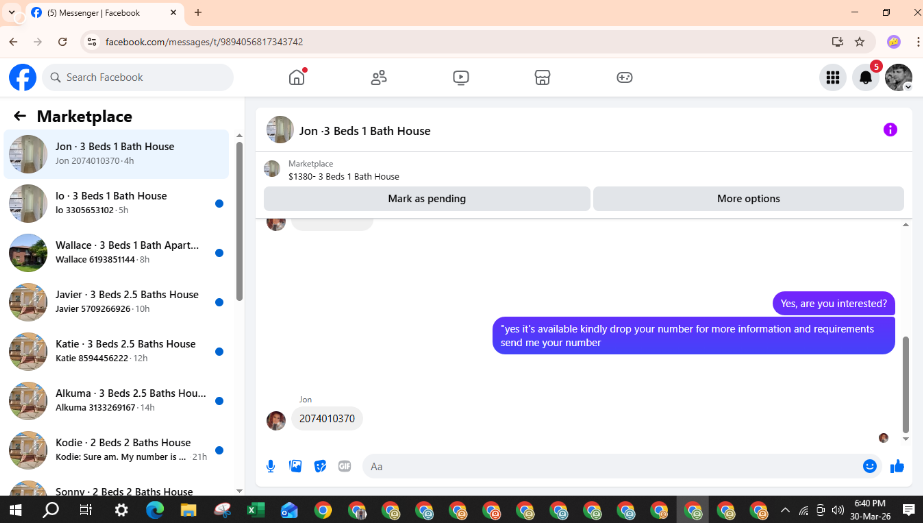The width and height of the screenshot is (923, 523).
Task: Open Excel from taskbar
Action: 255,510
